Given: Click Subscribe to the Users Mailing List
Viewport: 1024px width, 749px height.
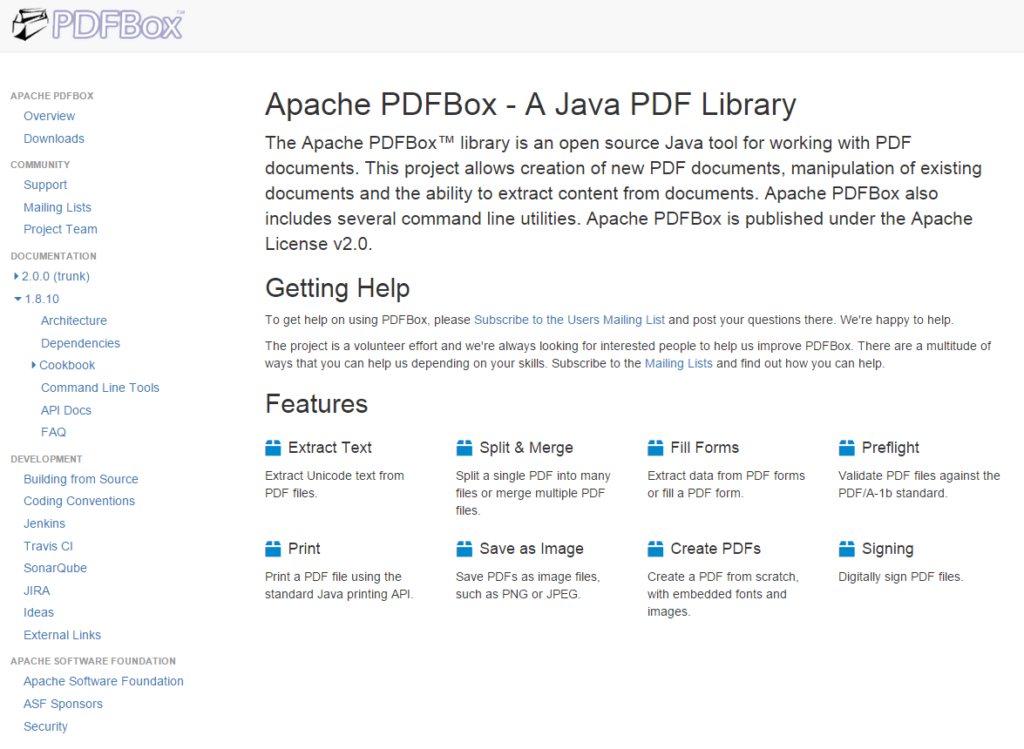Looking at the screenshot, I should [x=569, y=320].
